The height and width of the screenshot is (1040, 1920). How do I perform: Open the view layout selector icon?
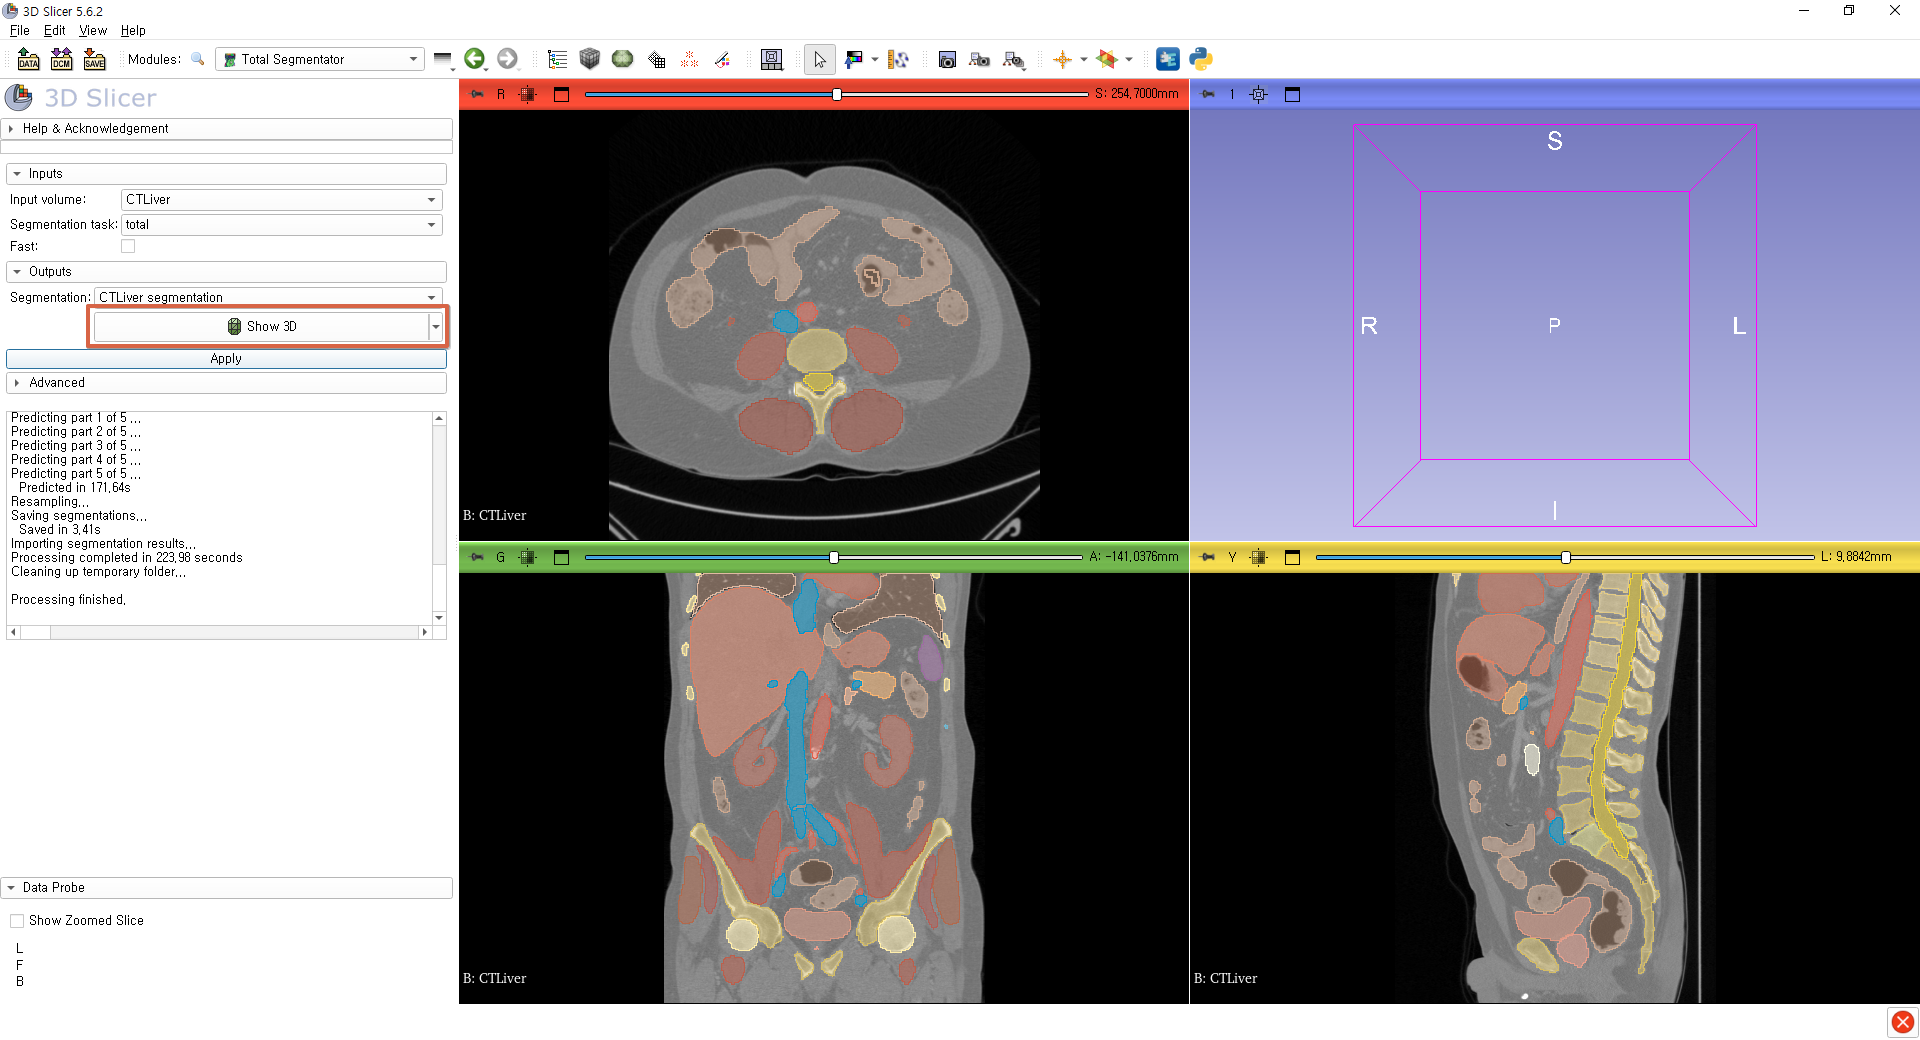click(x=772, y=60)
